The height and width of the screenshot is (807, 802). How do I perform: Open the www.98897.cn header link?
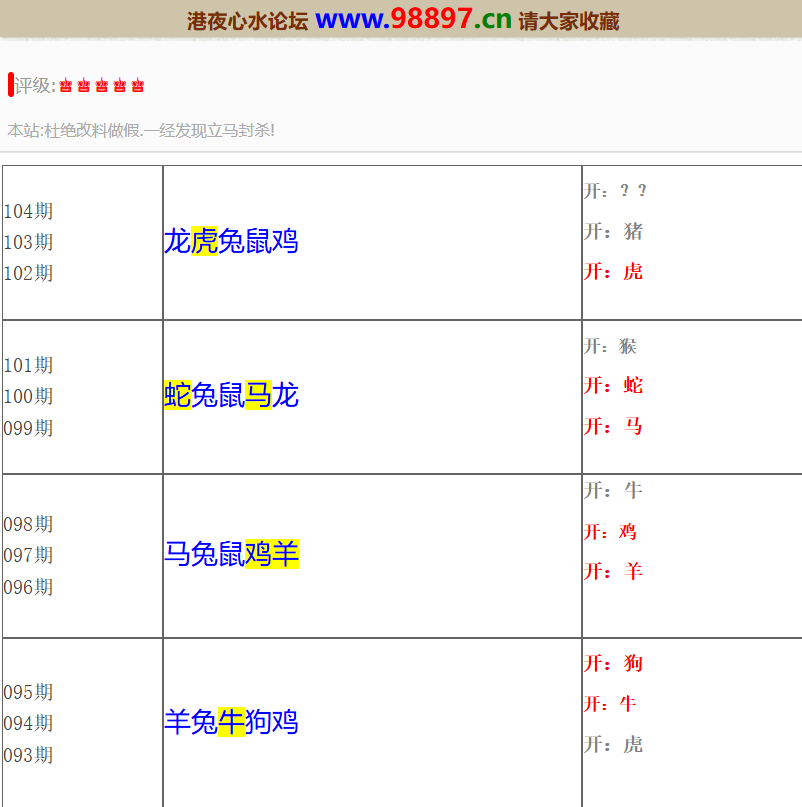[x=413, y=19]
